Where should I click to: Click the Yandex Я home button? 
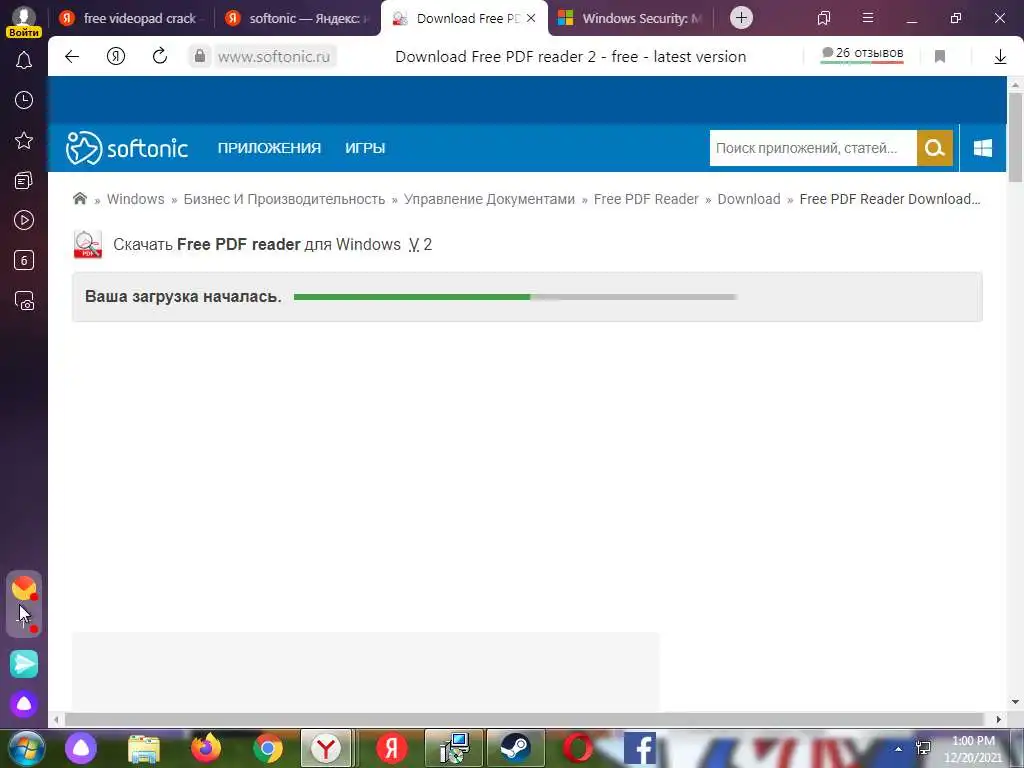coord(116,57)
